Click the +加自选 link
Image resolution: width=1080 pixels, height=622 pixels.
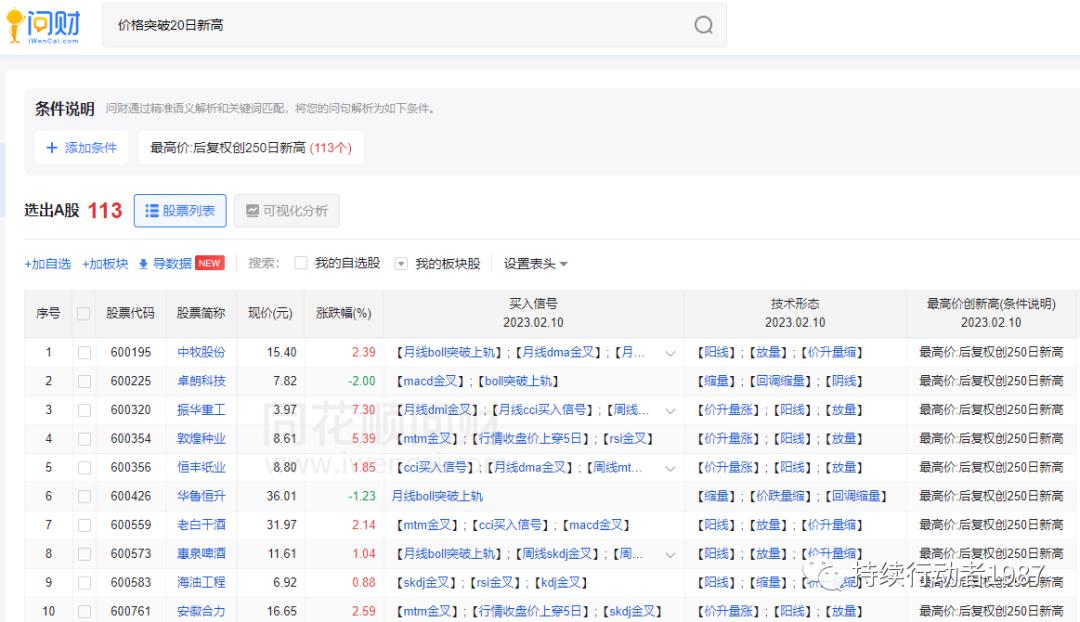pos(48,264)
